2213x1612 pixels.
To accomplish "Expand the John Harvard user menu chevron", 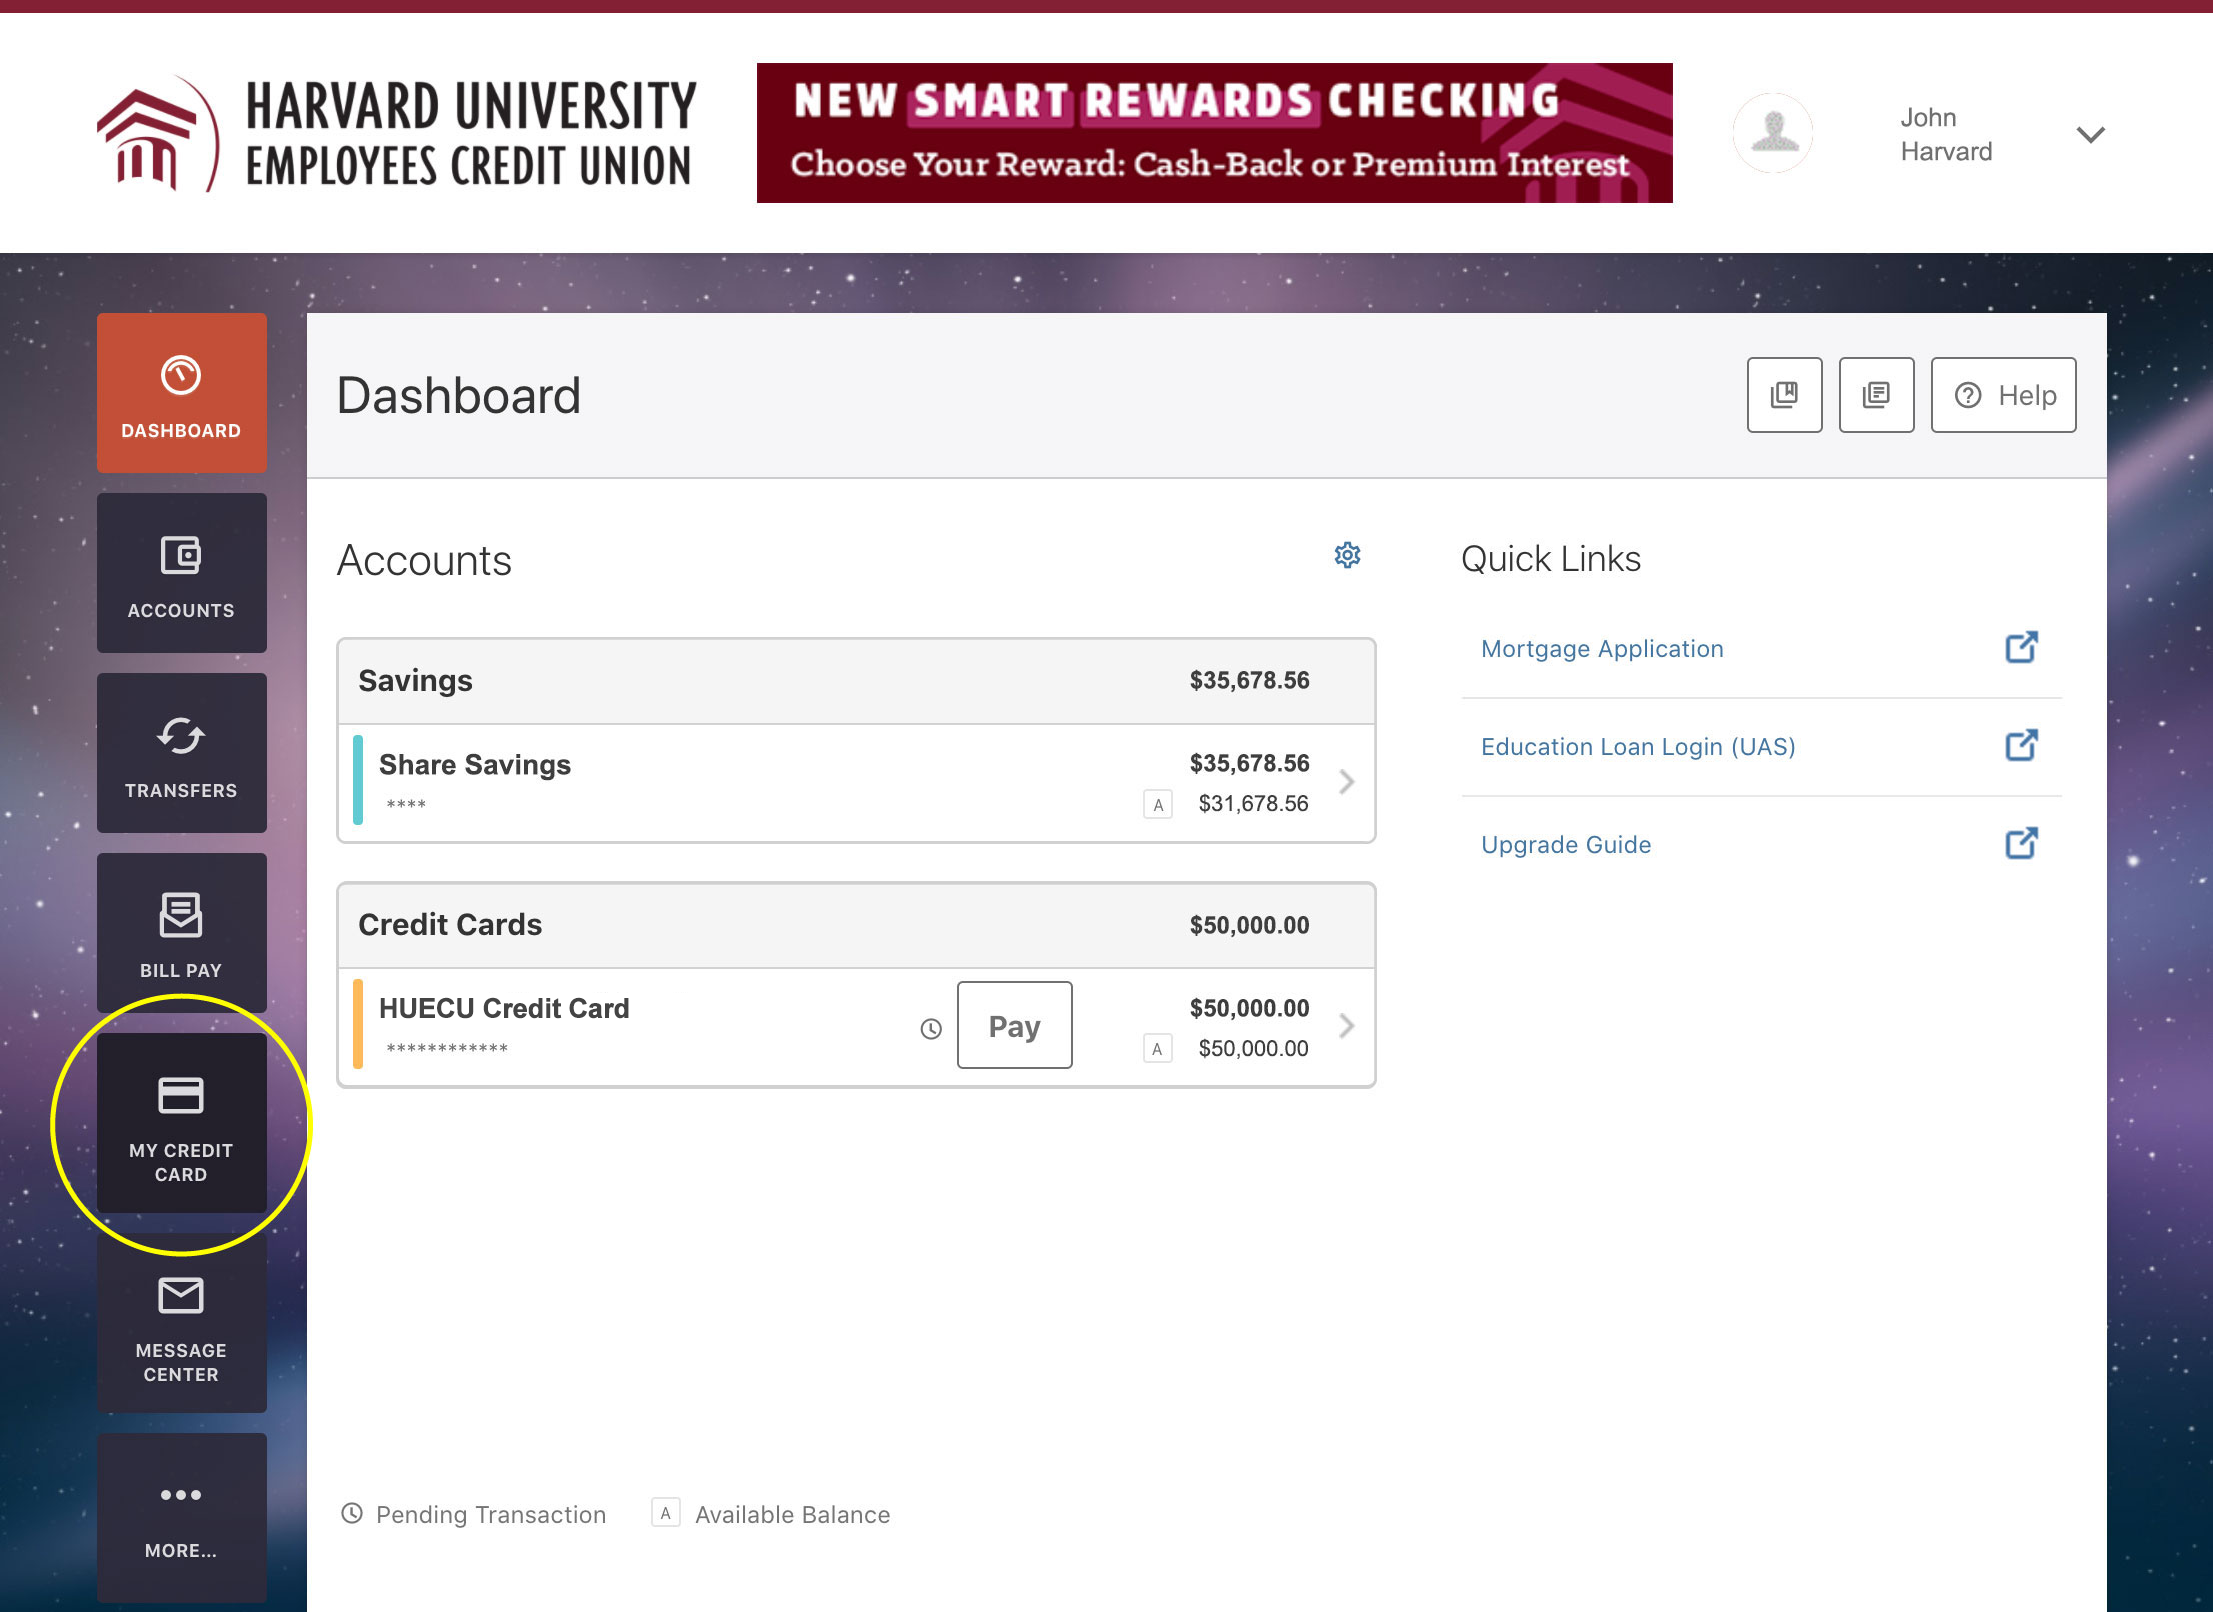I will (2090, 134).
